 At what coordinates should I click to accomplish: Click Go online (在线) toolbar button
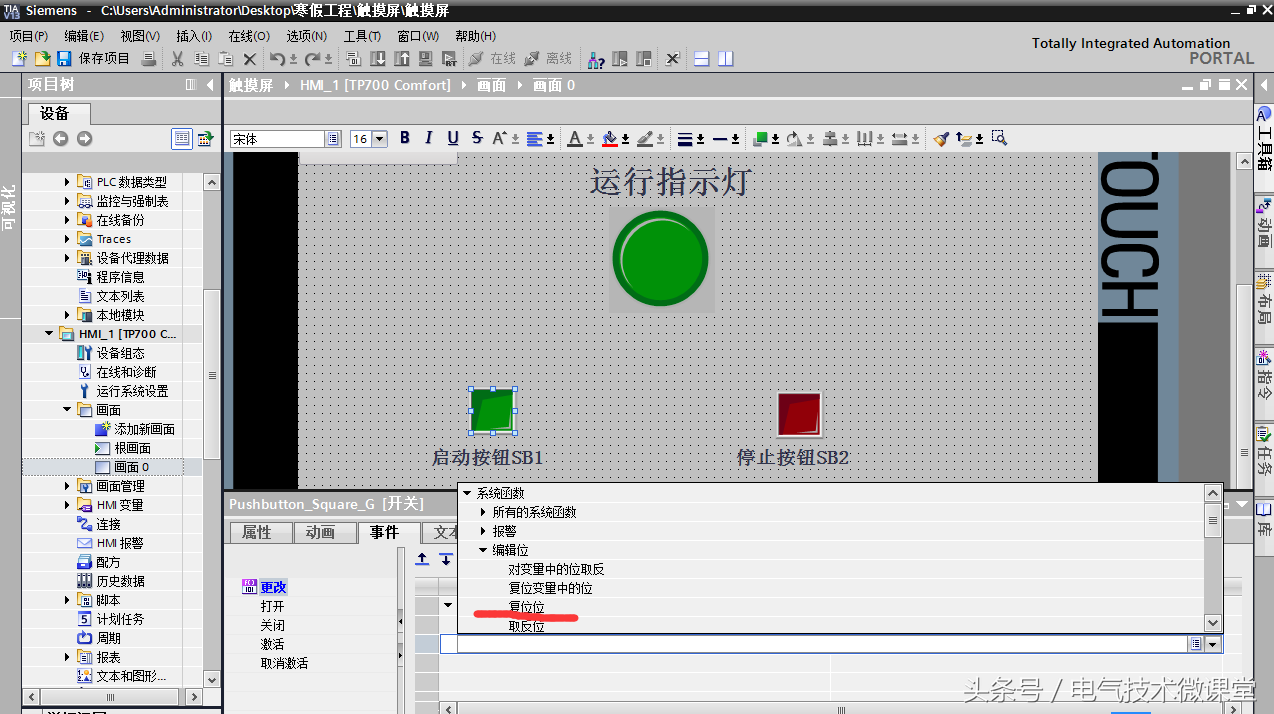tap(492, 59)
